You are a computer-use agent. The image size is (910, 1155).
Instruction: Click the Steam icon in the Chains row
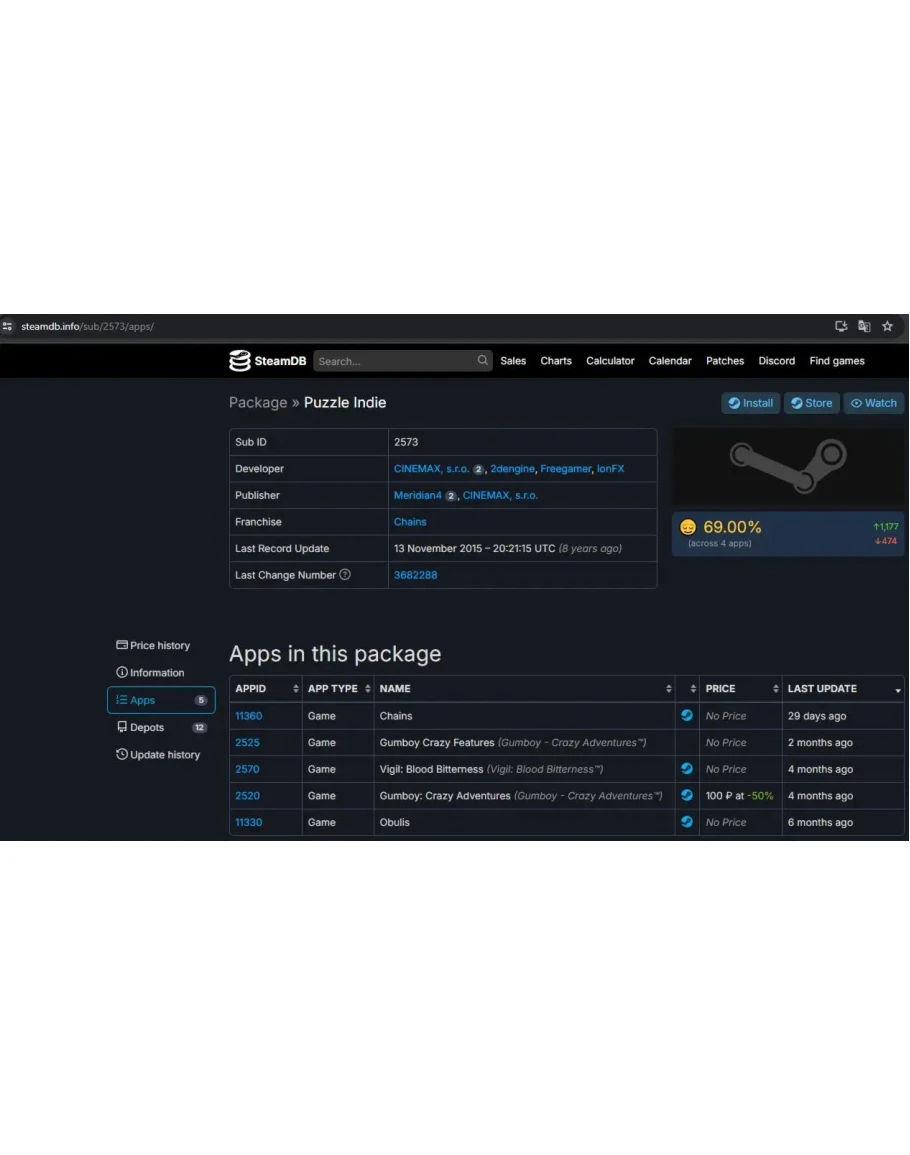tap(687, 715)
